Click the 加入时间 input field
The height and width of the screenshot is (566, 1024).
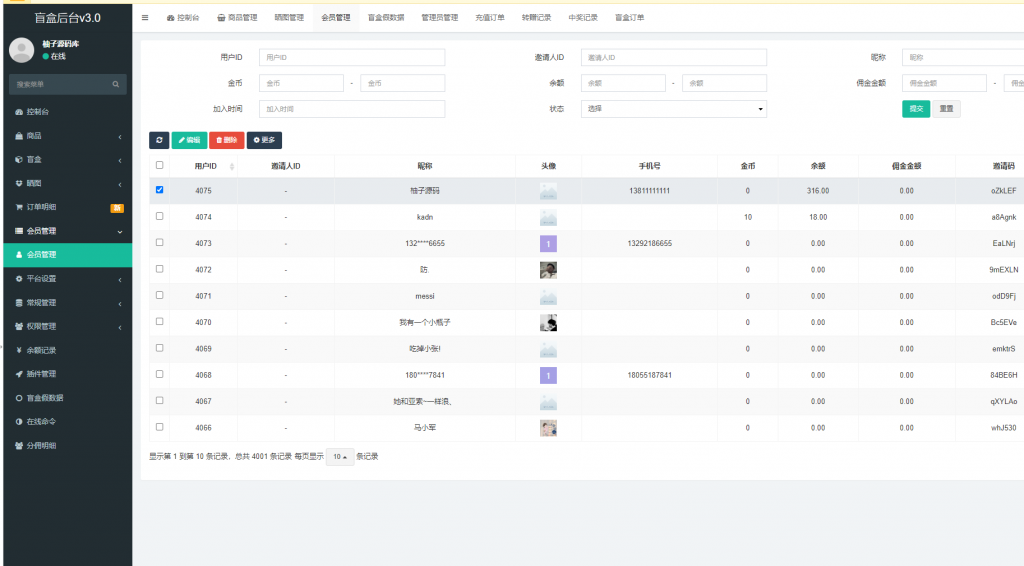click(x=352, y=109)
